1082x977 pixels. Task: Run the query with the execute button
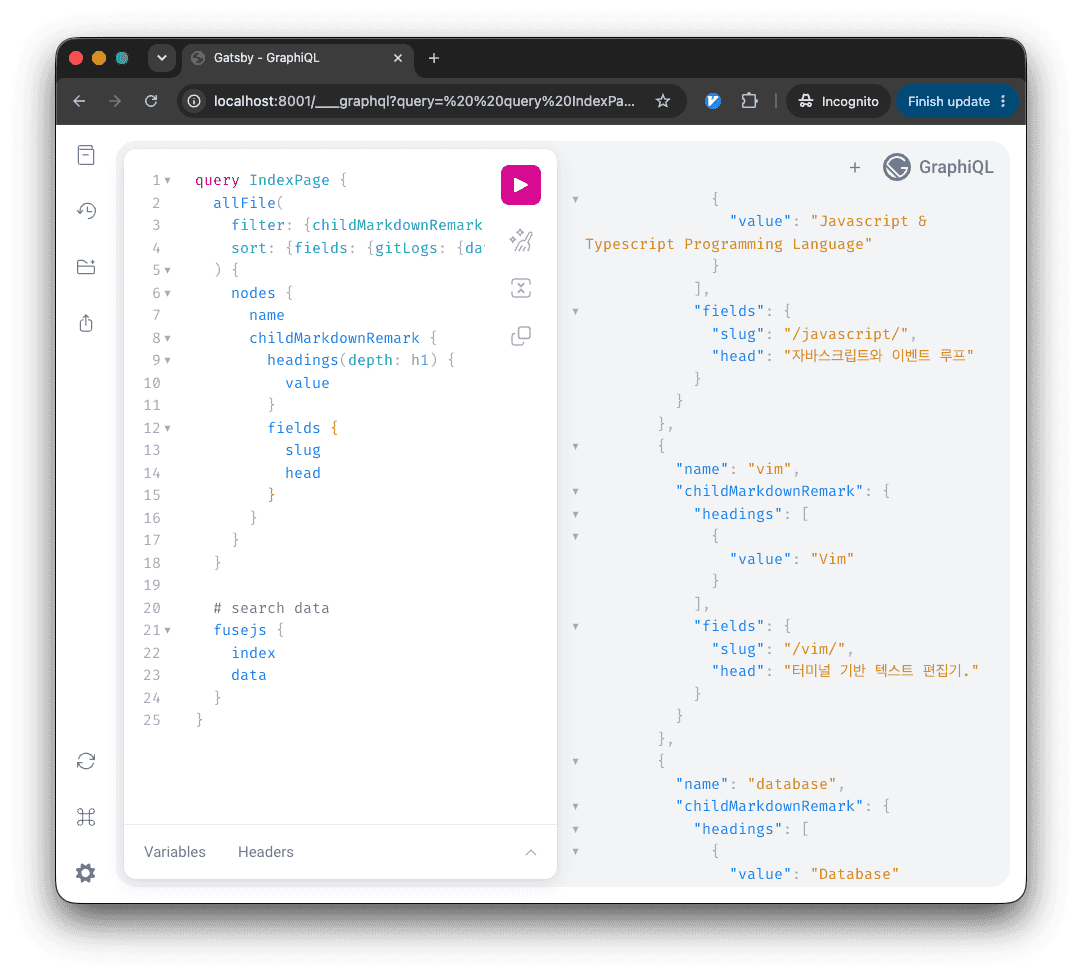(520, 185)
